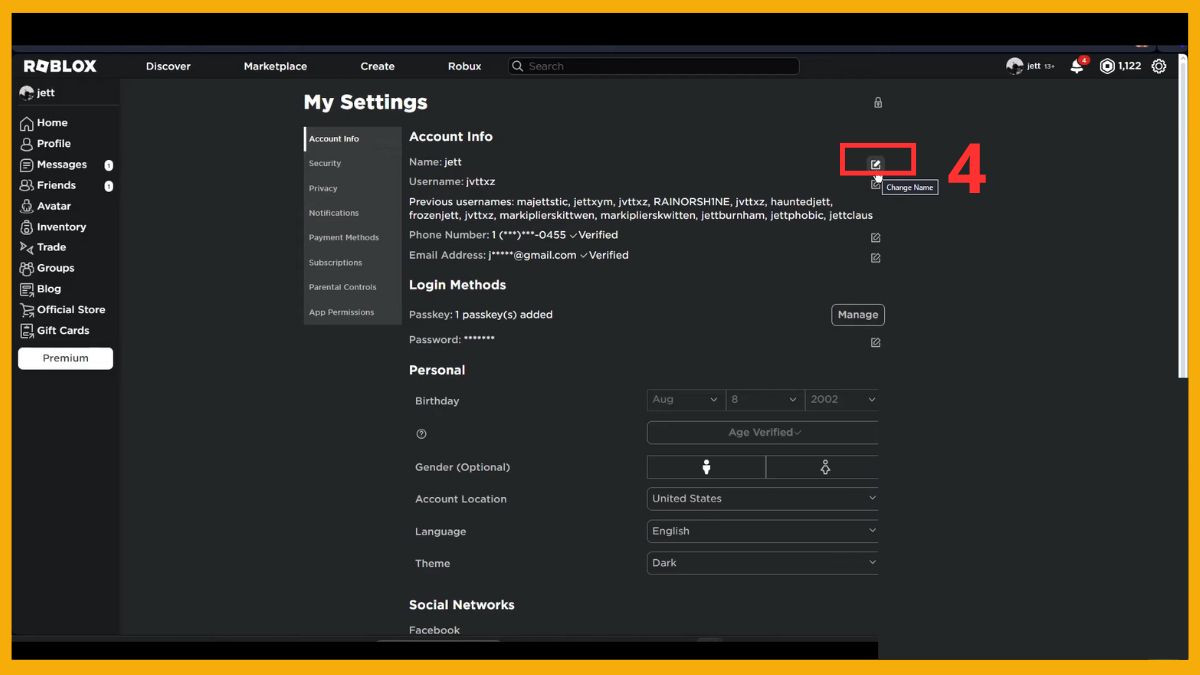Click the Change Name edit icon

(876, 164)
